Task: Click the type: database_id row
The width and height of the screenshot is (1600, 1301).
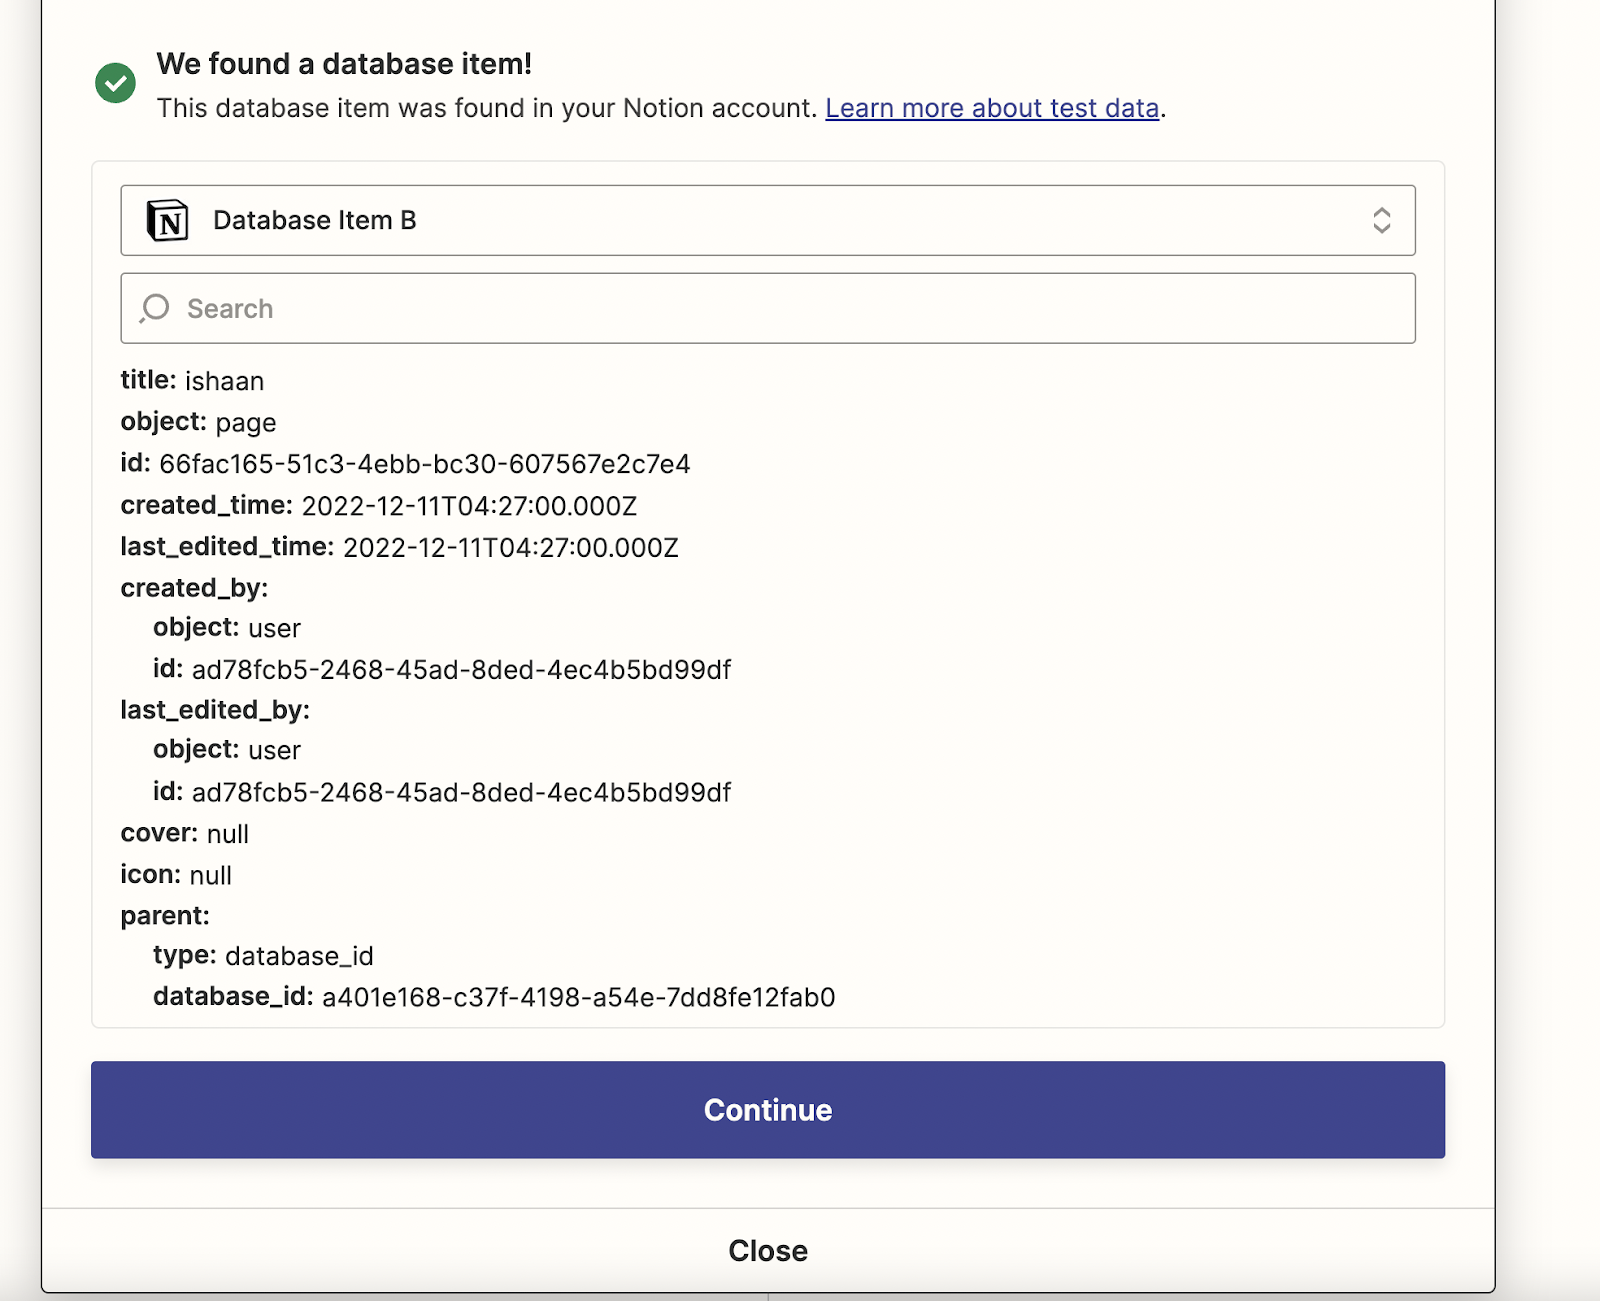Action: point(263,956)
